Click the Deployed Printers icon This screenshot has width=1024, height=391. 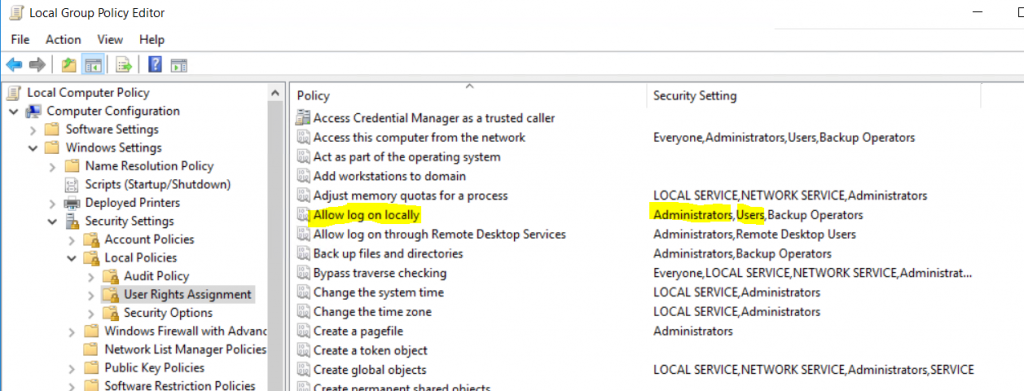72,202
